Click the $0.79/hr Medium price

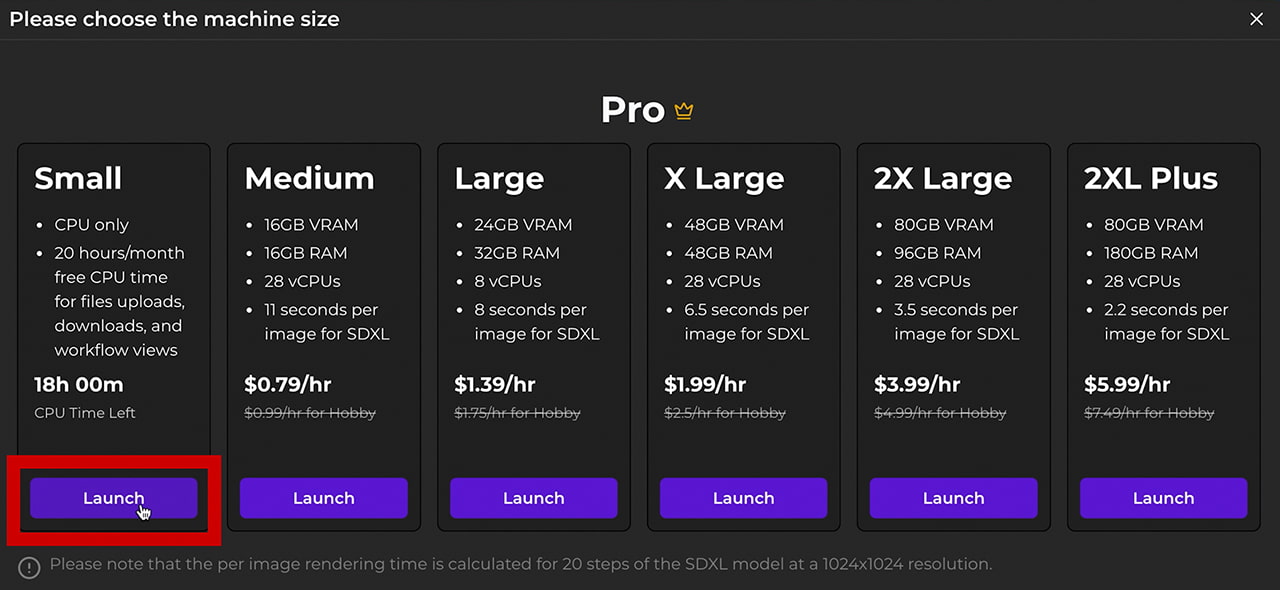[x=288, y=385]
